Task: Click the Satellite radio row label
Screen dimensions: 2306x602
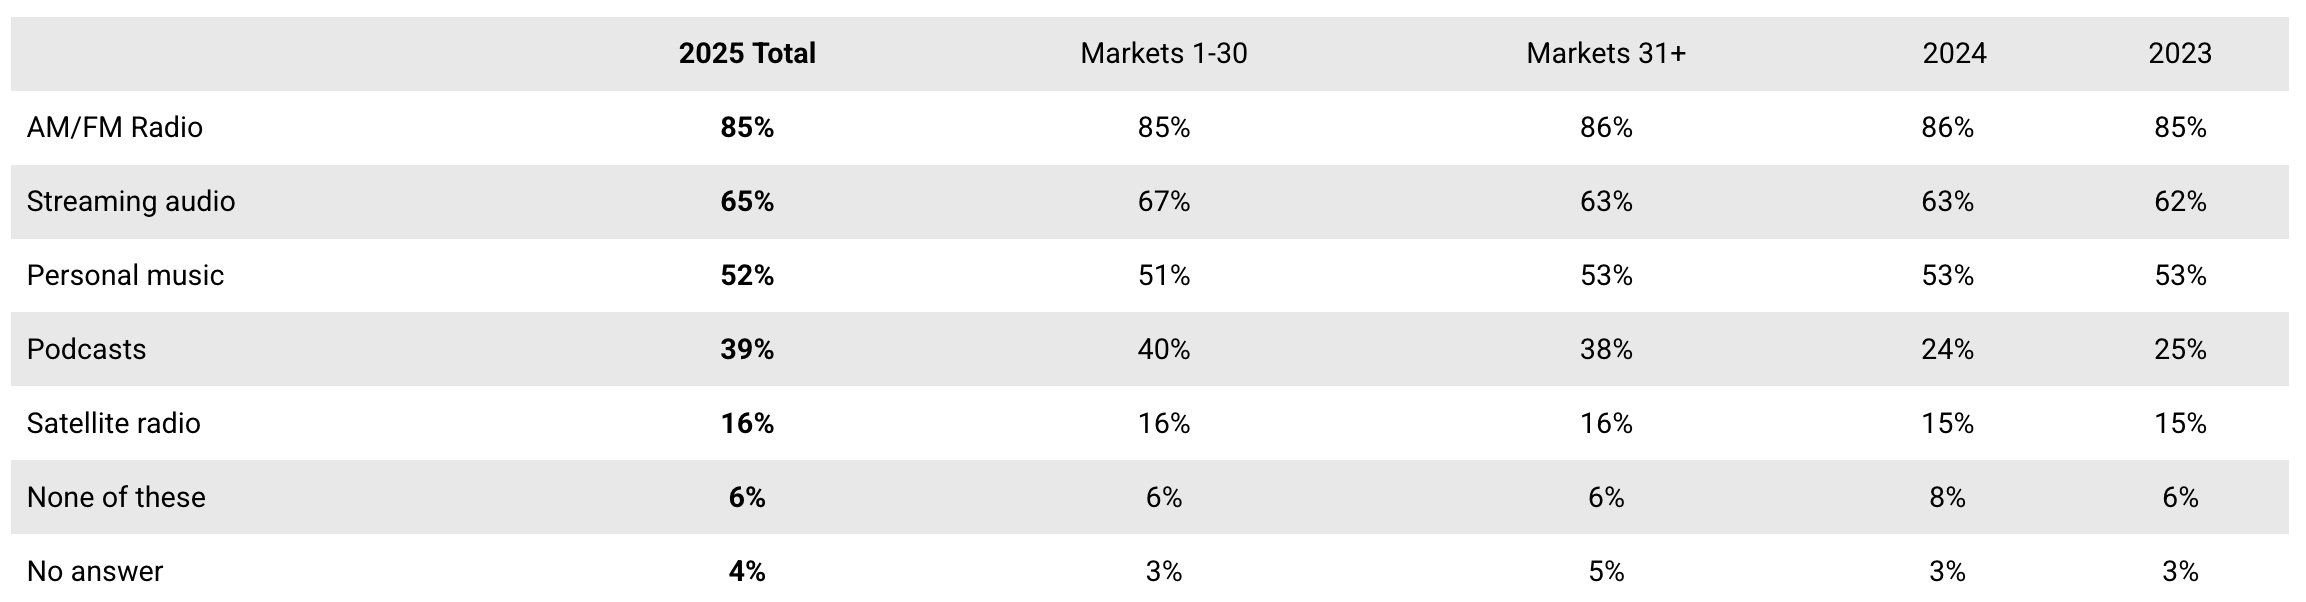Action: (x=114, y=423)
